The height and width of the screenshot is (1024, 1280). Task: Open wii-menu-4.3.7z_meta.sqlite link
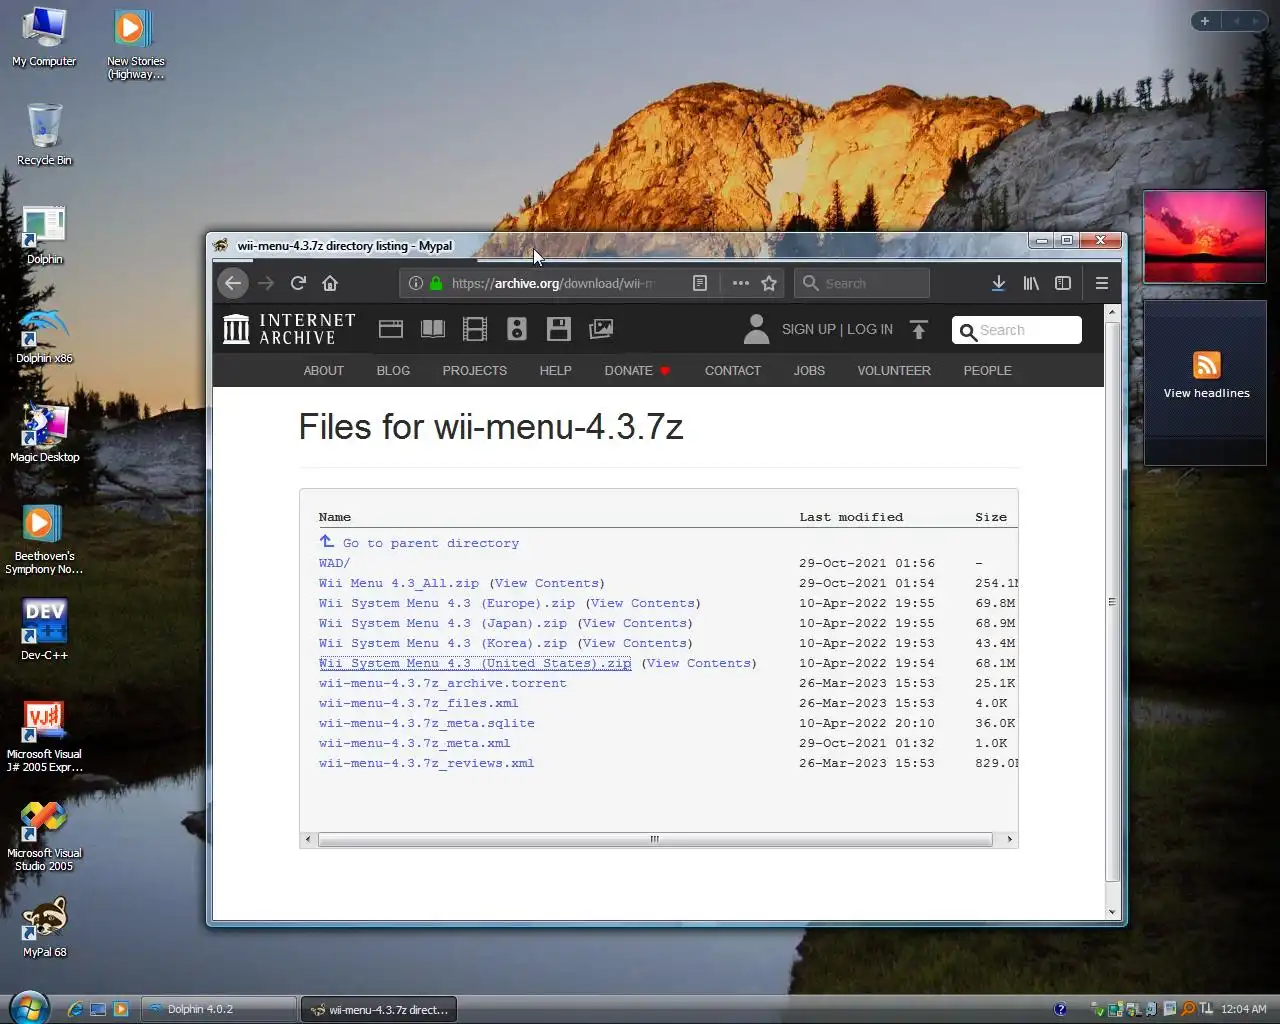point(427,723)
